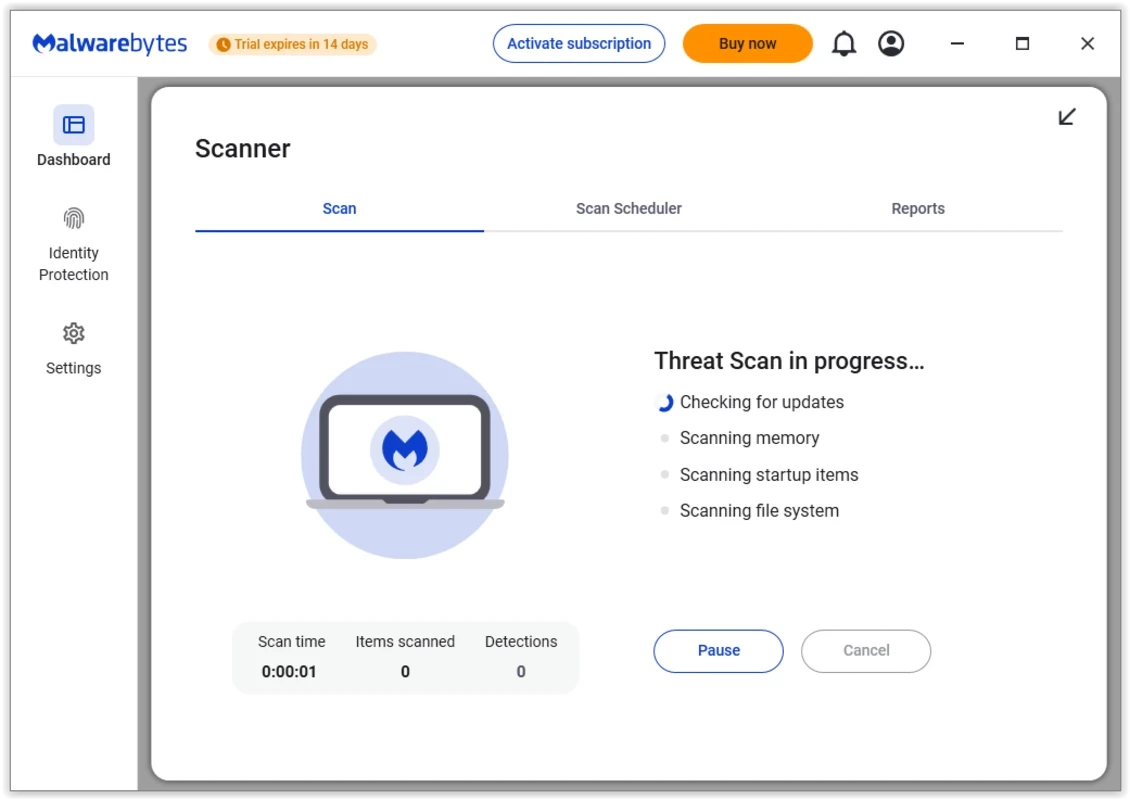Click the Checking for updates spinner

pos(664,403)
